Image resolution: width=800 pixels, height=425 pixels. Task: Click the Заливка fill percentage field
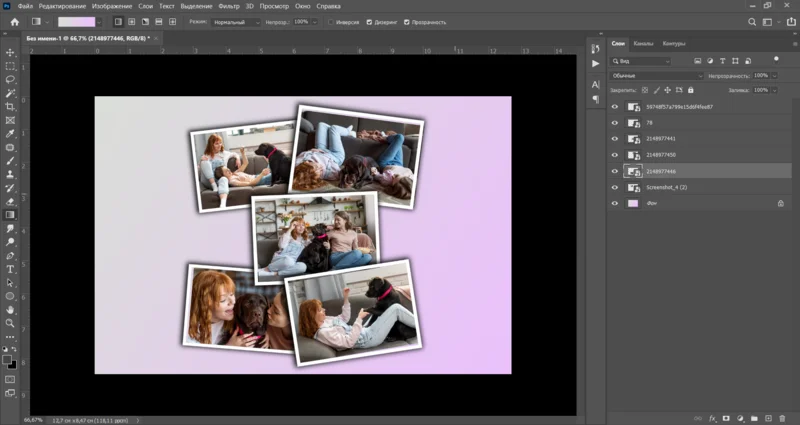pyautogui.click(x=759, y=89)
